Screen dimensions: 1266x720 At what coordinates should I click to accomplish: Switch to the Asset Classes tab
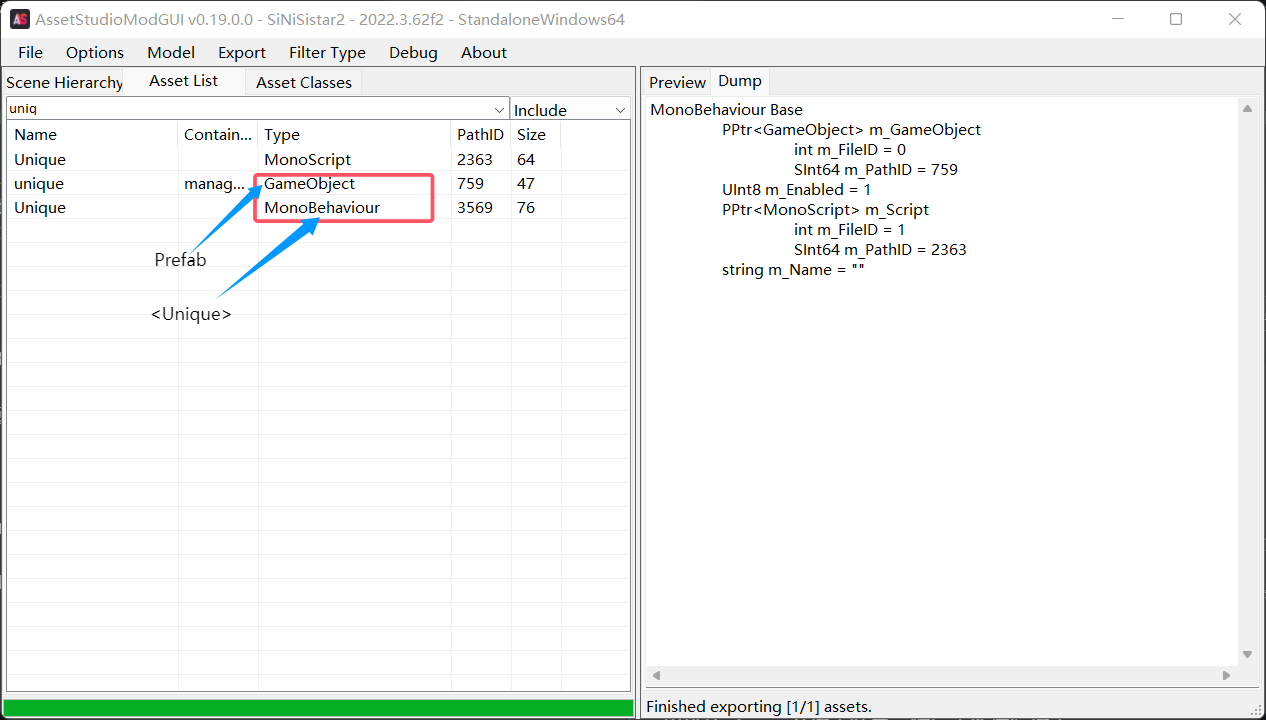303,83
